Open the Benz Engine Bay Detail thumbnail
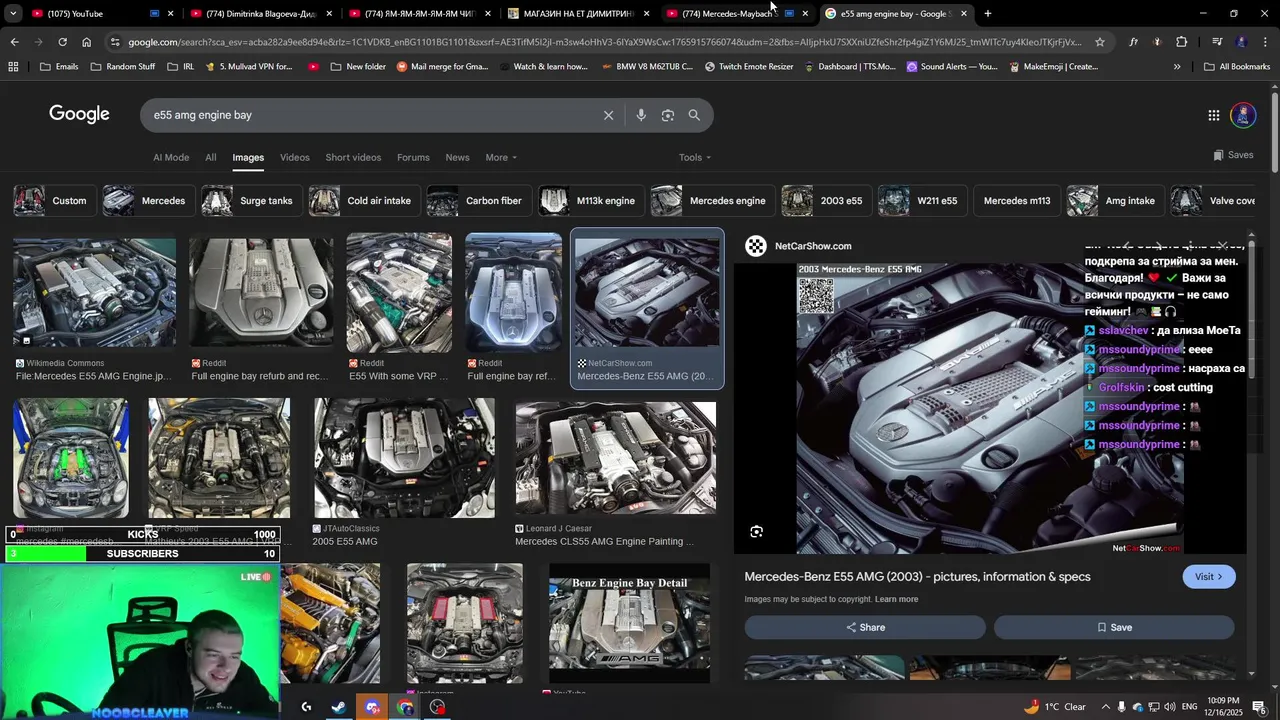The image size is (1280, 720). pos(629,623)
